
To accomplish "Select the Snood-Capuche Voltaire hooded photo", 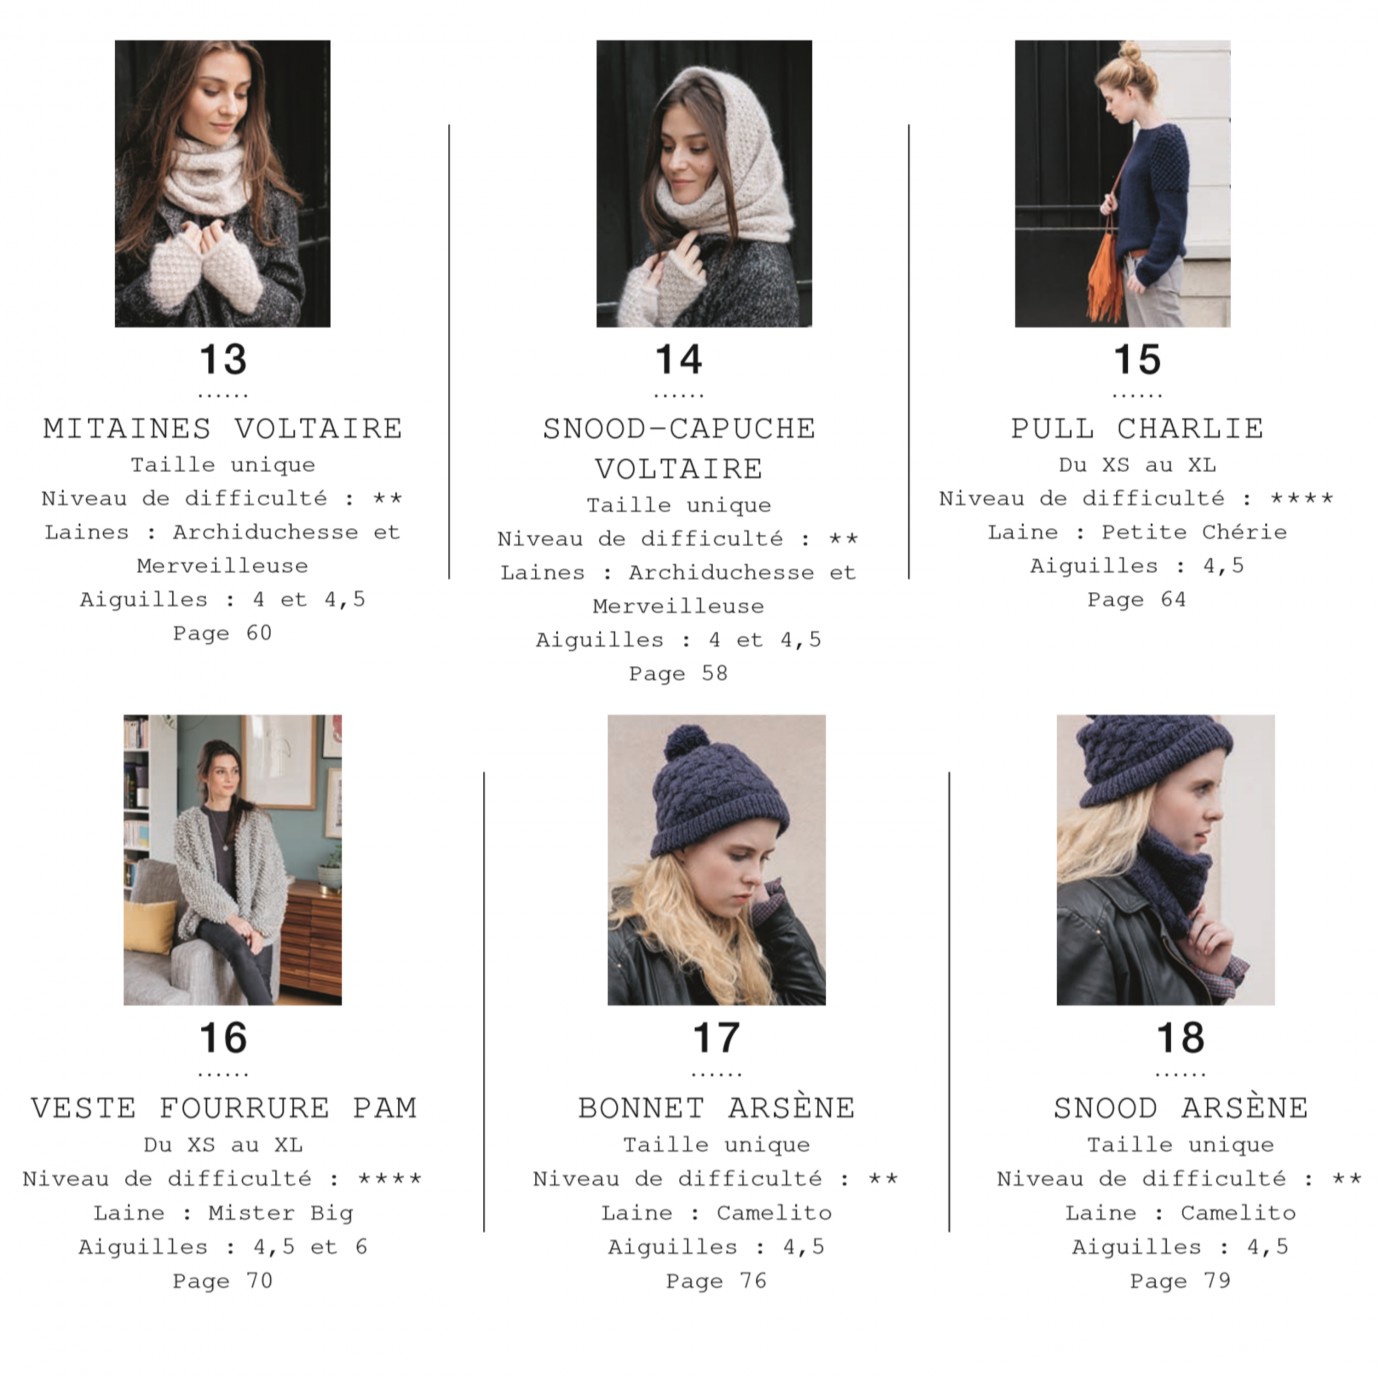I will (704, 183).
